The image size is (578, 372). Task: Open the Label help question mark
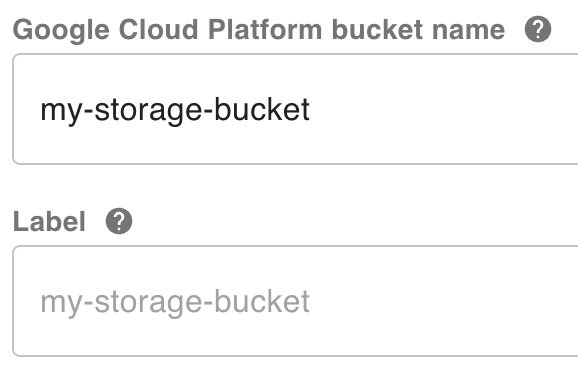point(119,221)
